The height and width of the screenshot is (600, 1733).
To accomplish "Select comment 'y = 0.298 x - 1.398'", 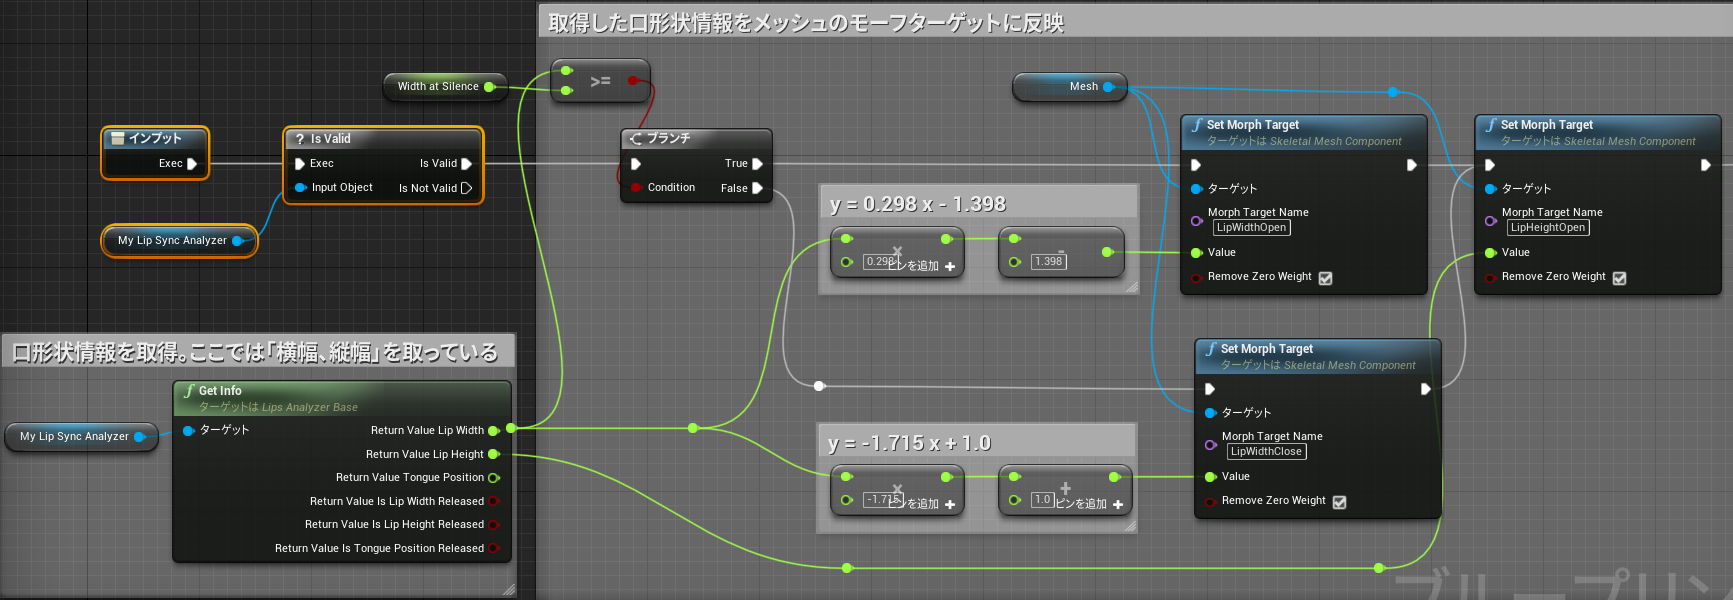I will click(978, 203).
